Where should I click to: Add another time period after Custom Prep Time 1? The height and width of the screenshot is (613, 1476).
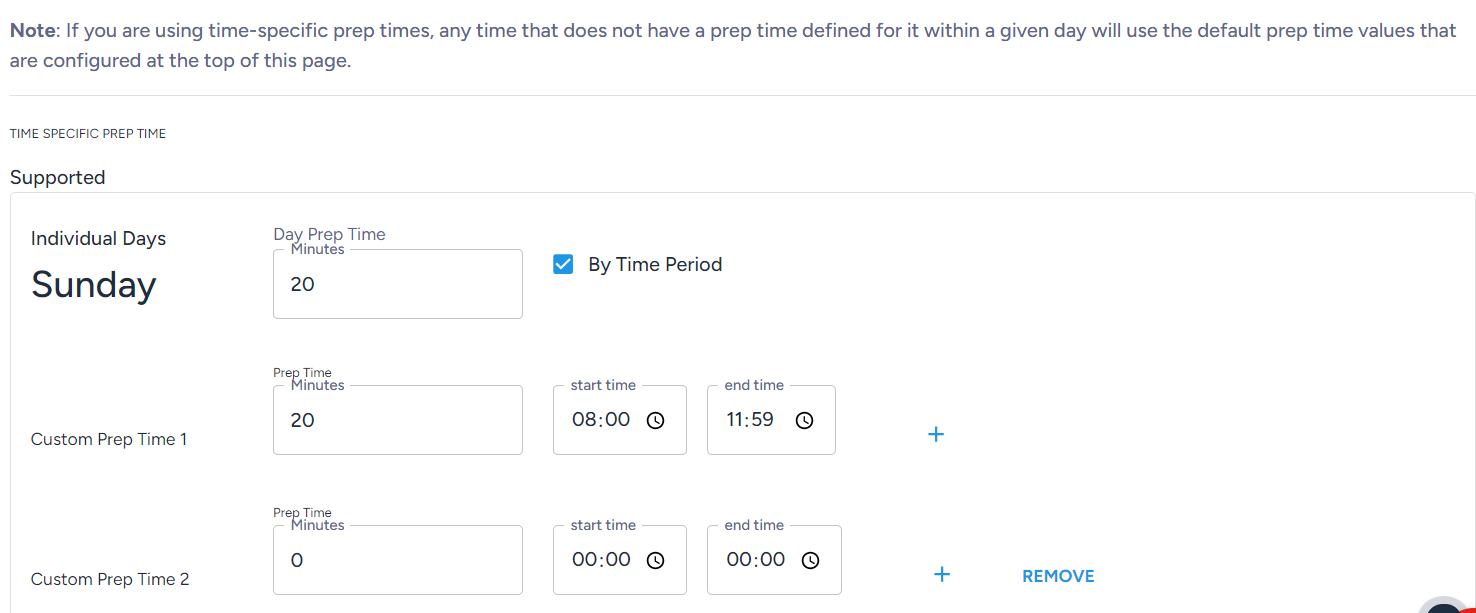pyautogui.click(x=936, y=434)
